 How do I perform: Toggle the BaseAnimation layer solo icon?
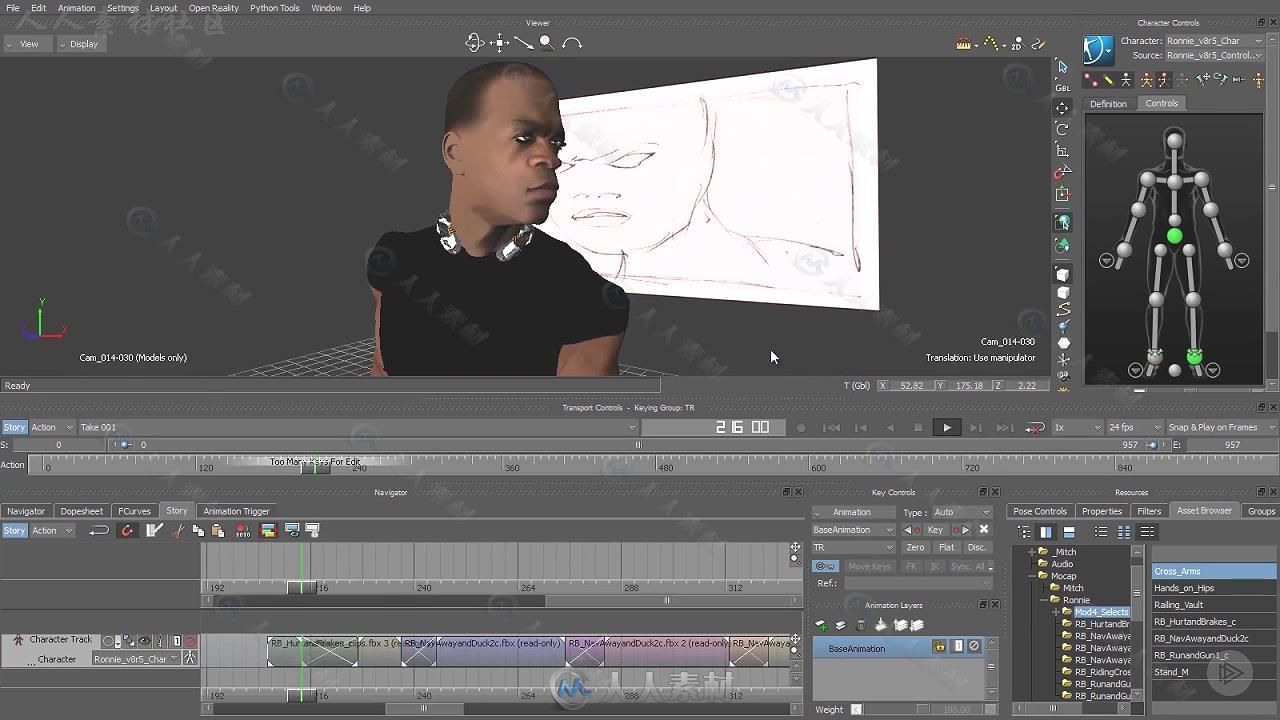[957, 648]
